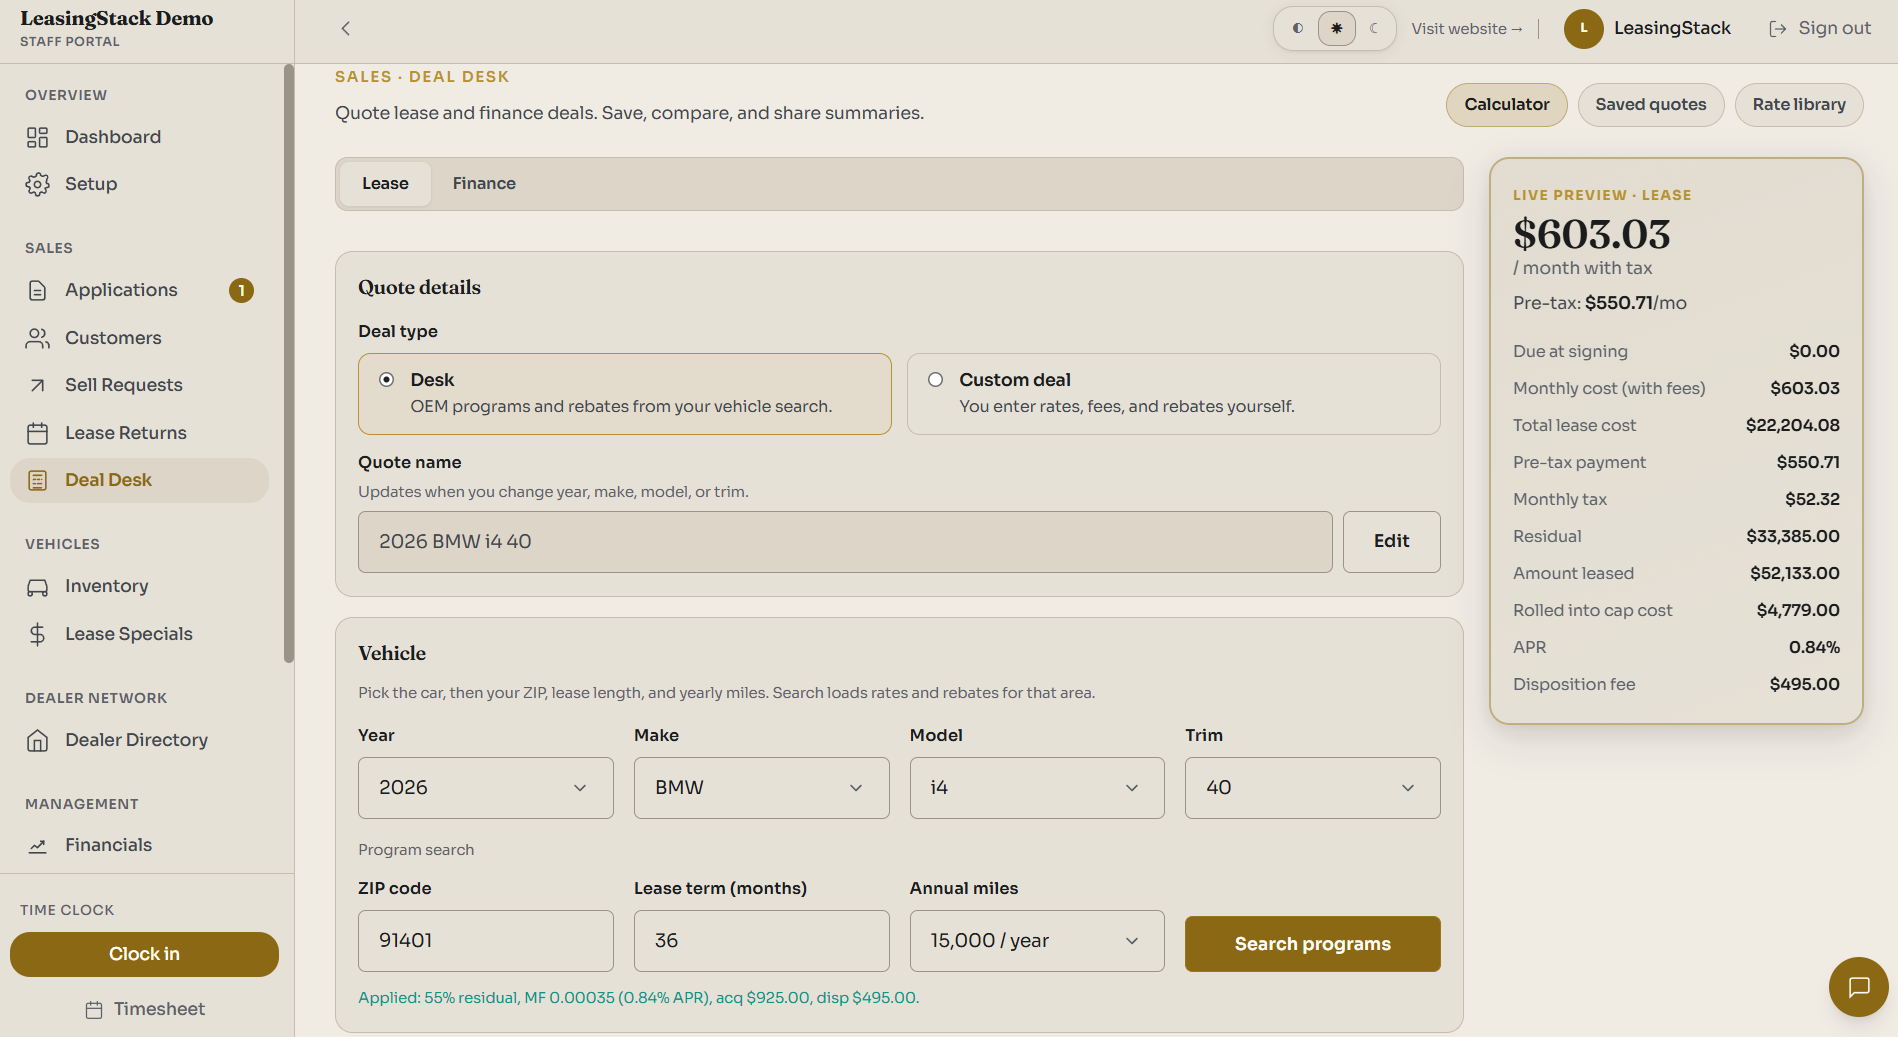
Task: Open Lease Specials dollar icon
Action: point(38,634)
